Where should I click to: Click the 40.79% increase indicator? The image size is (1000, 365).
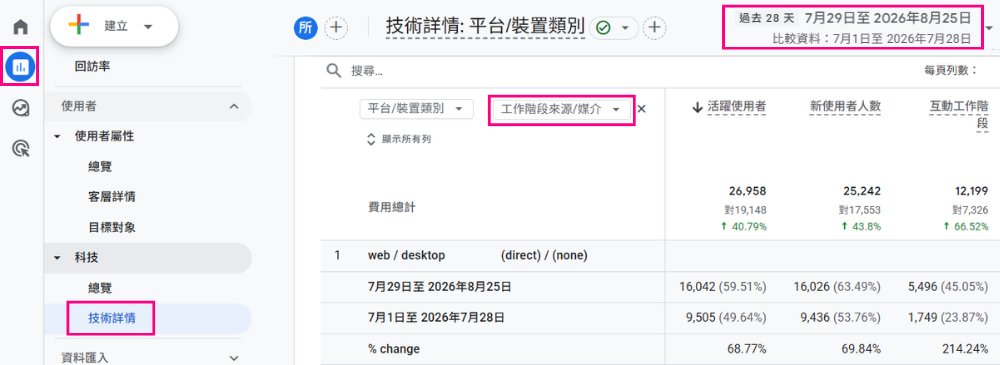(x=744, y=227)
